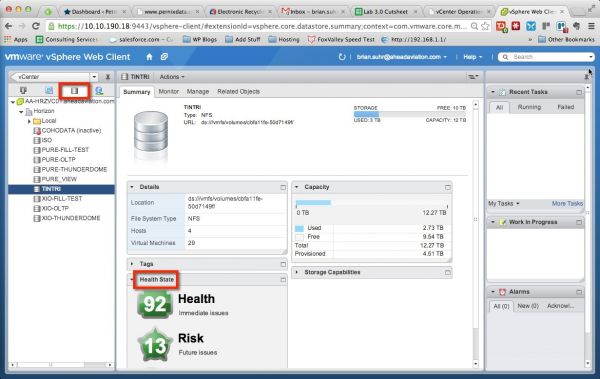Open the user account dropdown
This screenshot has width=600, height=379.
pyautogui.click(x=402, y=57)
